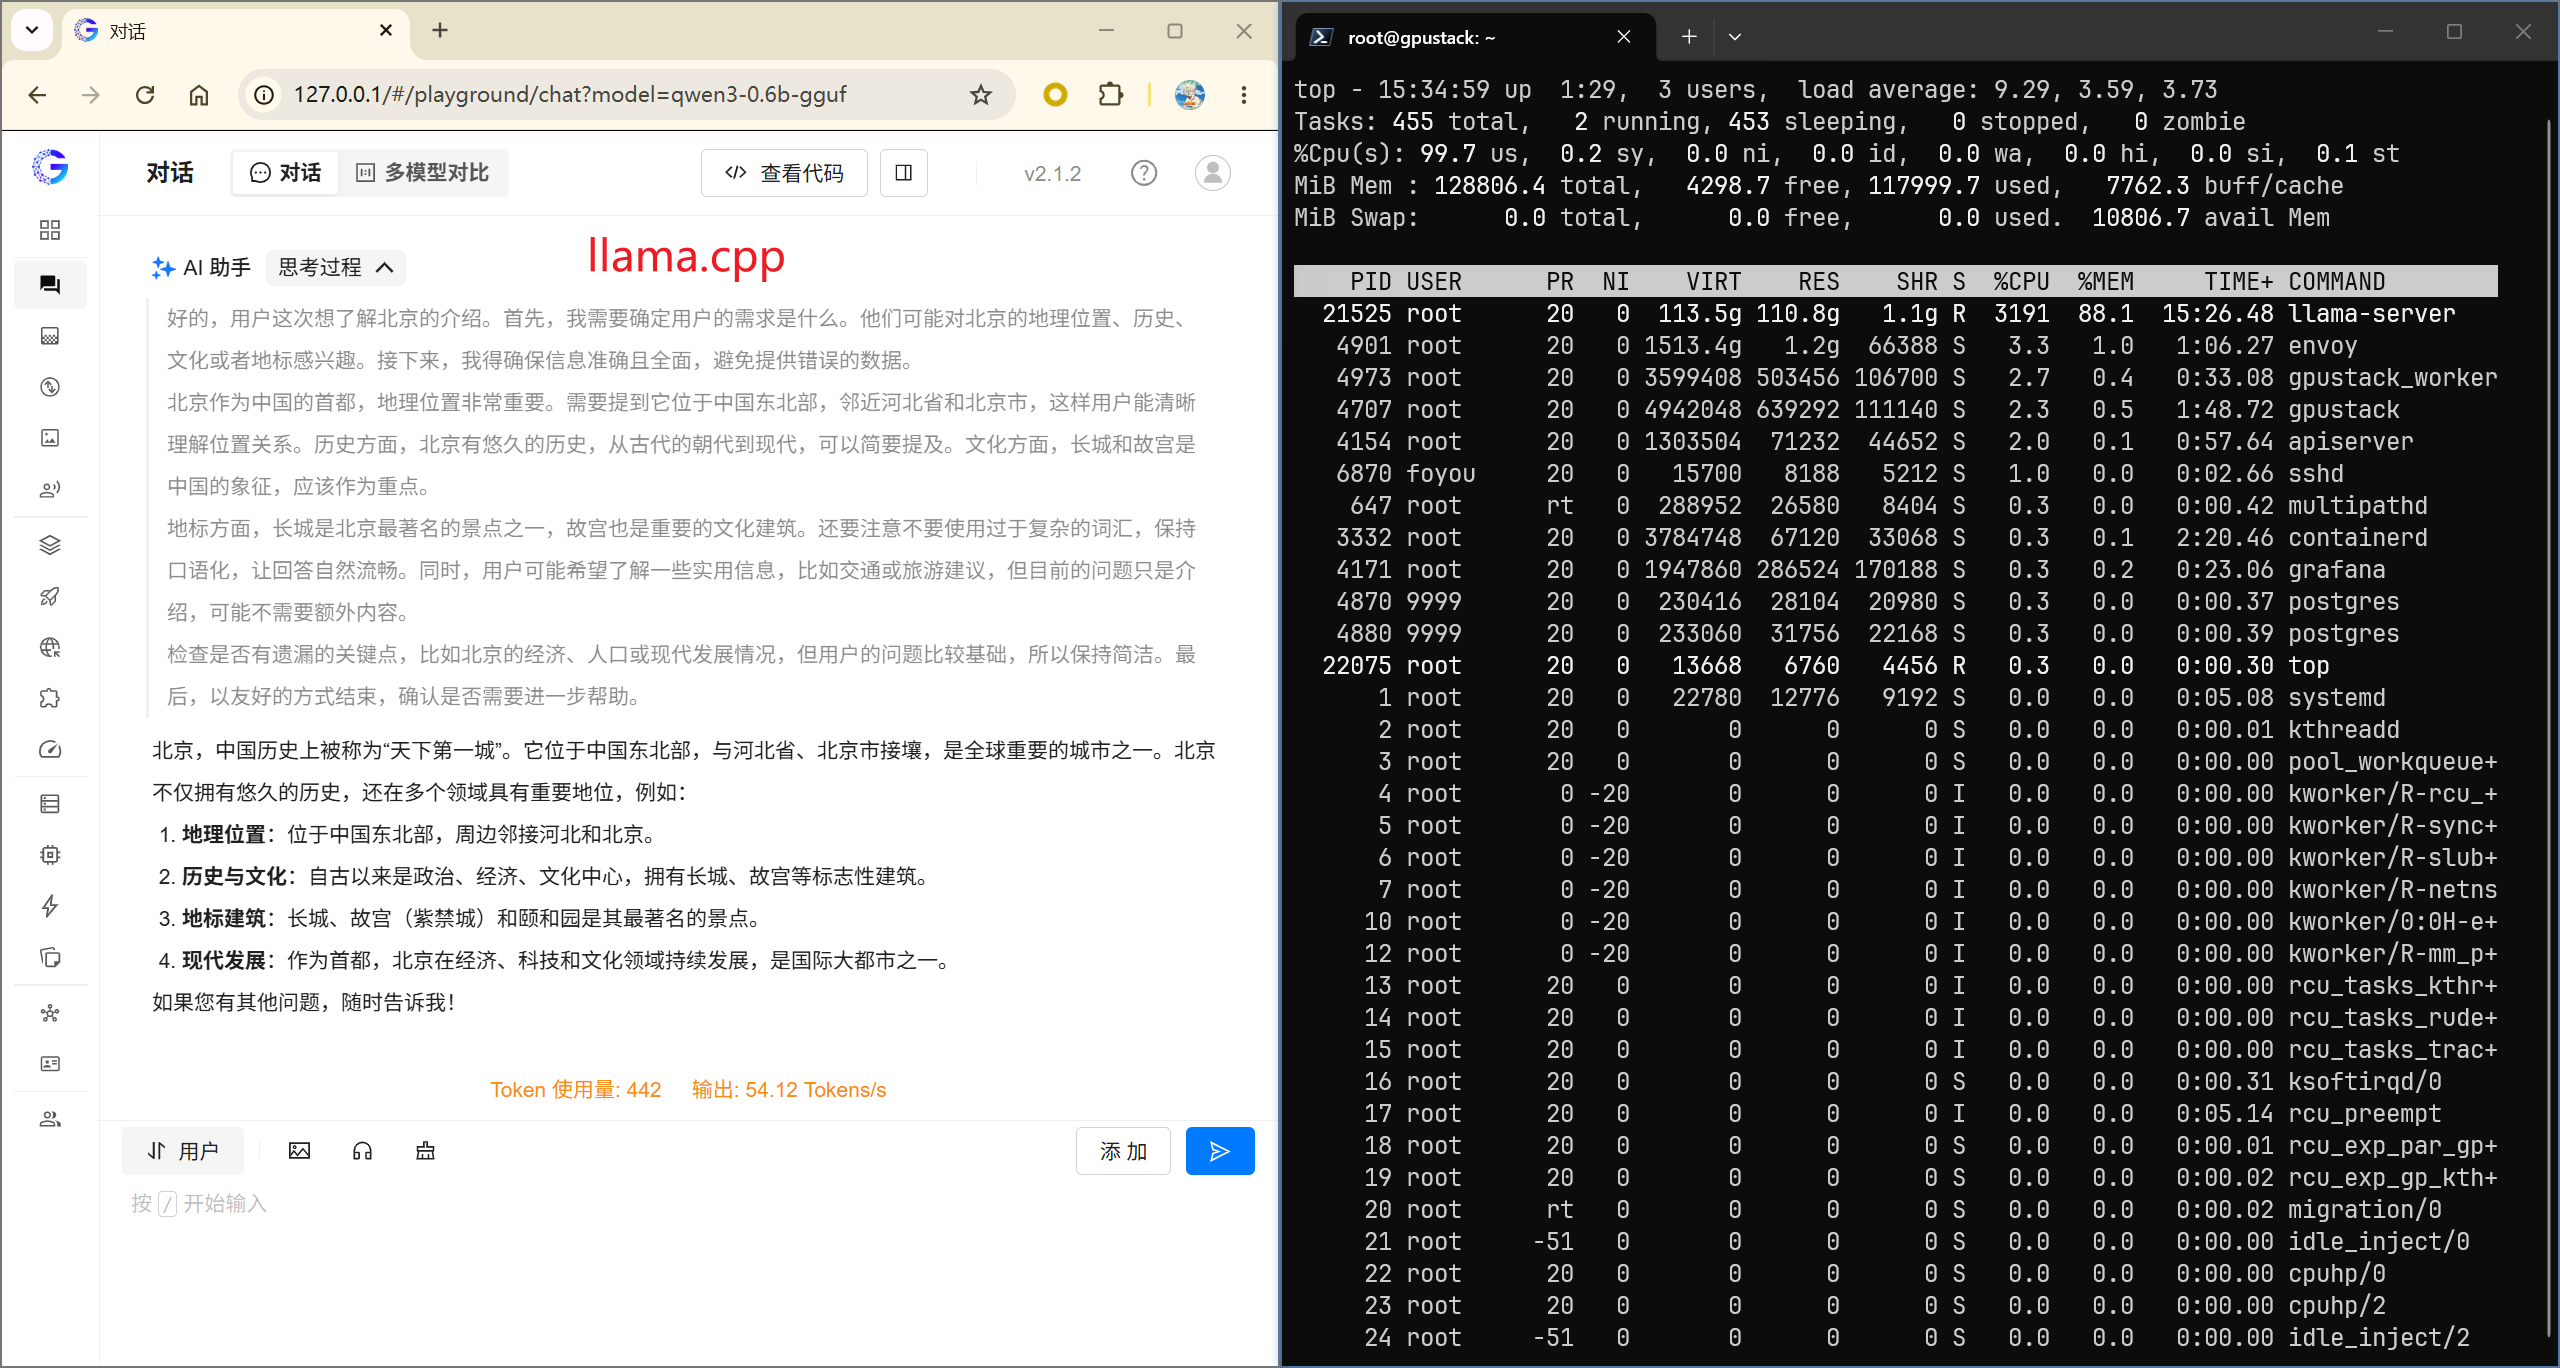This screenshot has width=2560, height=1368.
Task: Collapse the 思考过程 thinking section
Action: tap(335, 267)
